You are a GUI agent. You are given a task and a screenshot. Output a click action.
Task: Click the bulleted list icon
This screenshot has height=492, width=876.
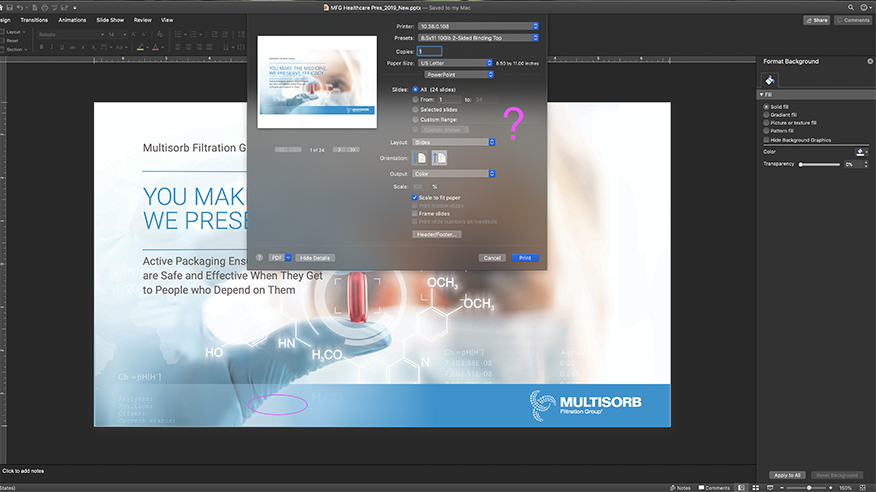(178, 34)
